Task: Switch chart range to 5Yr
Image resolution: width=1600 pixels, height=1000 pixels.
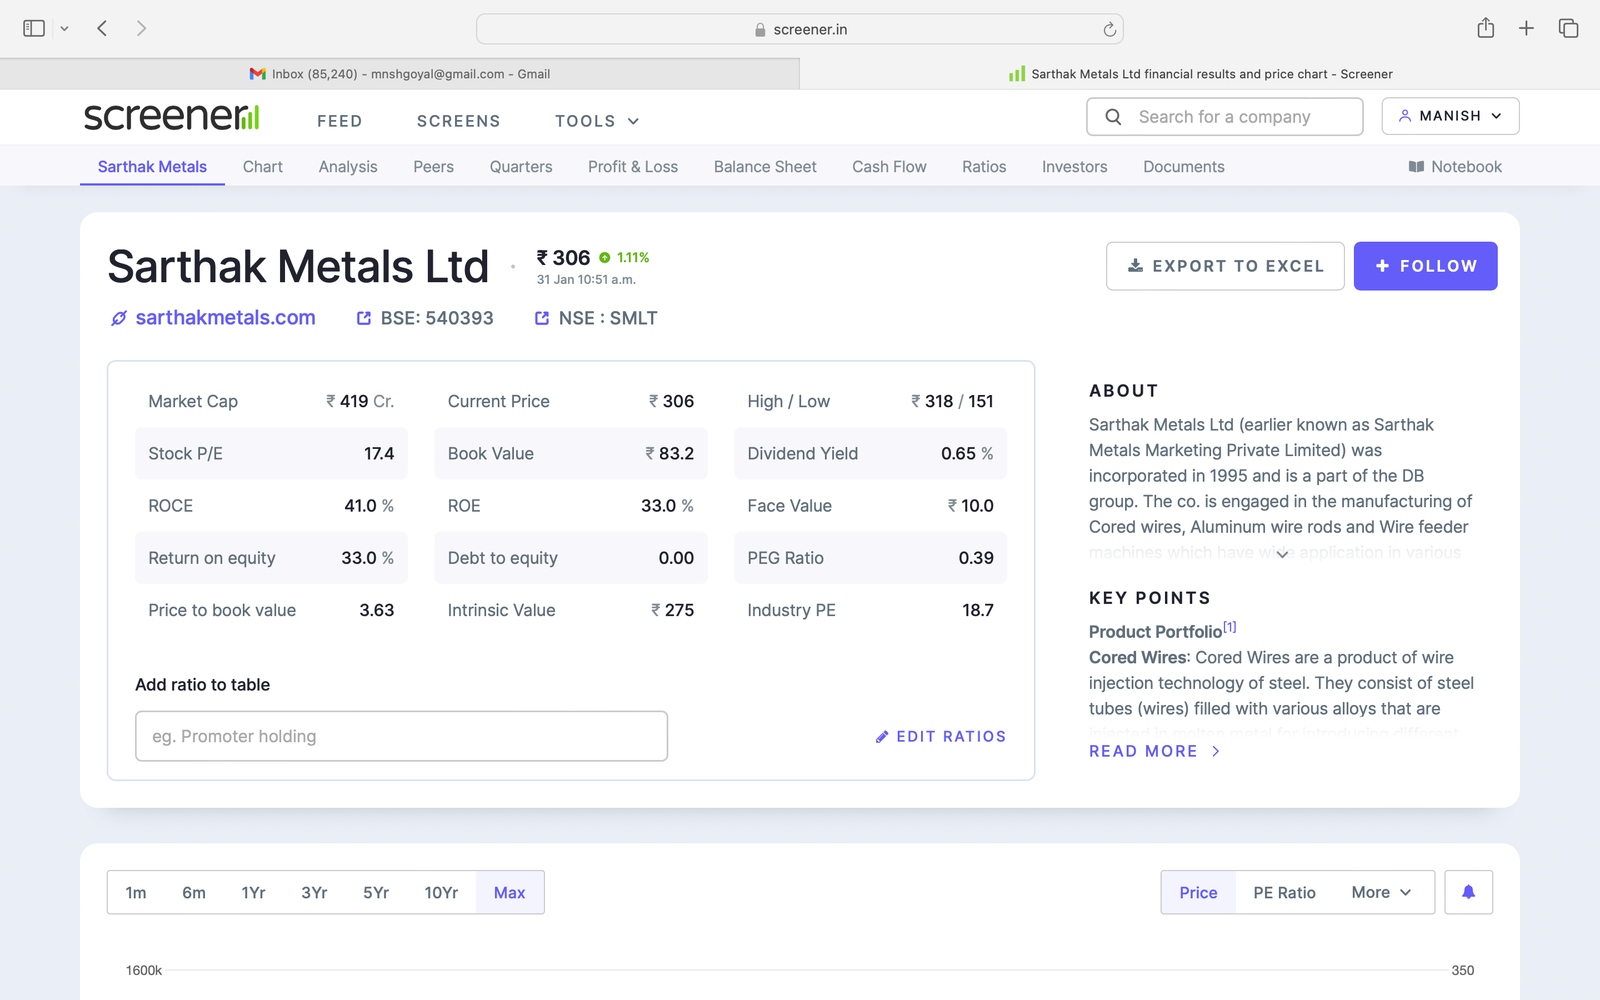Action: tap(376, 892)
